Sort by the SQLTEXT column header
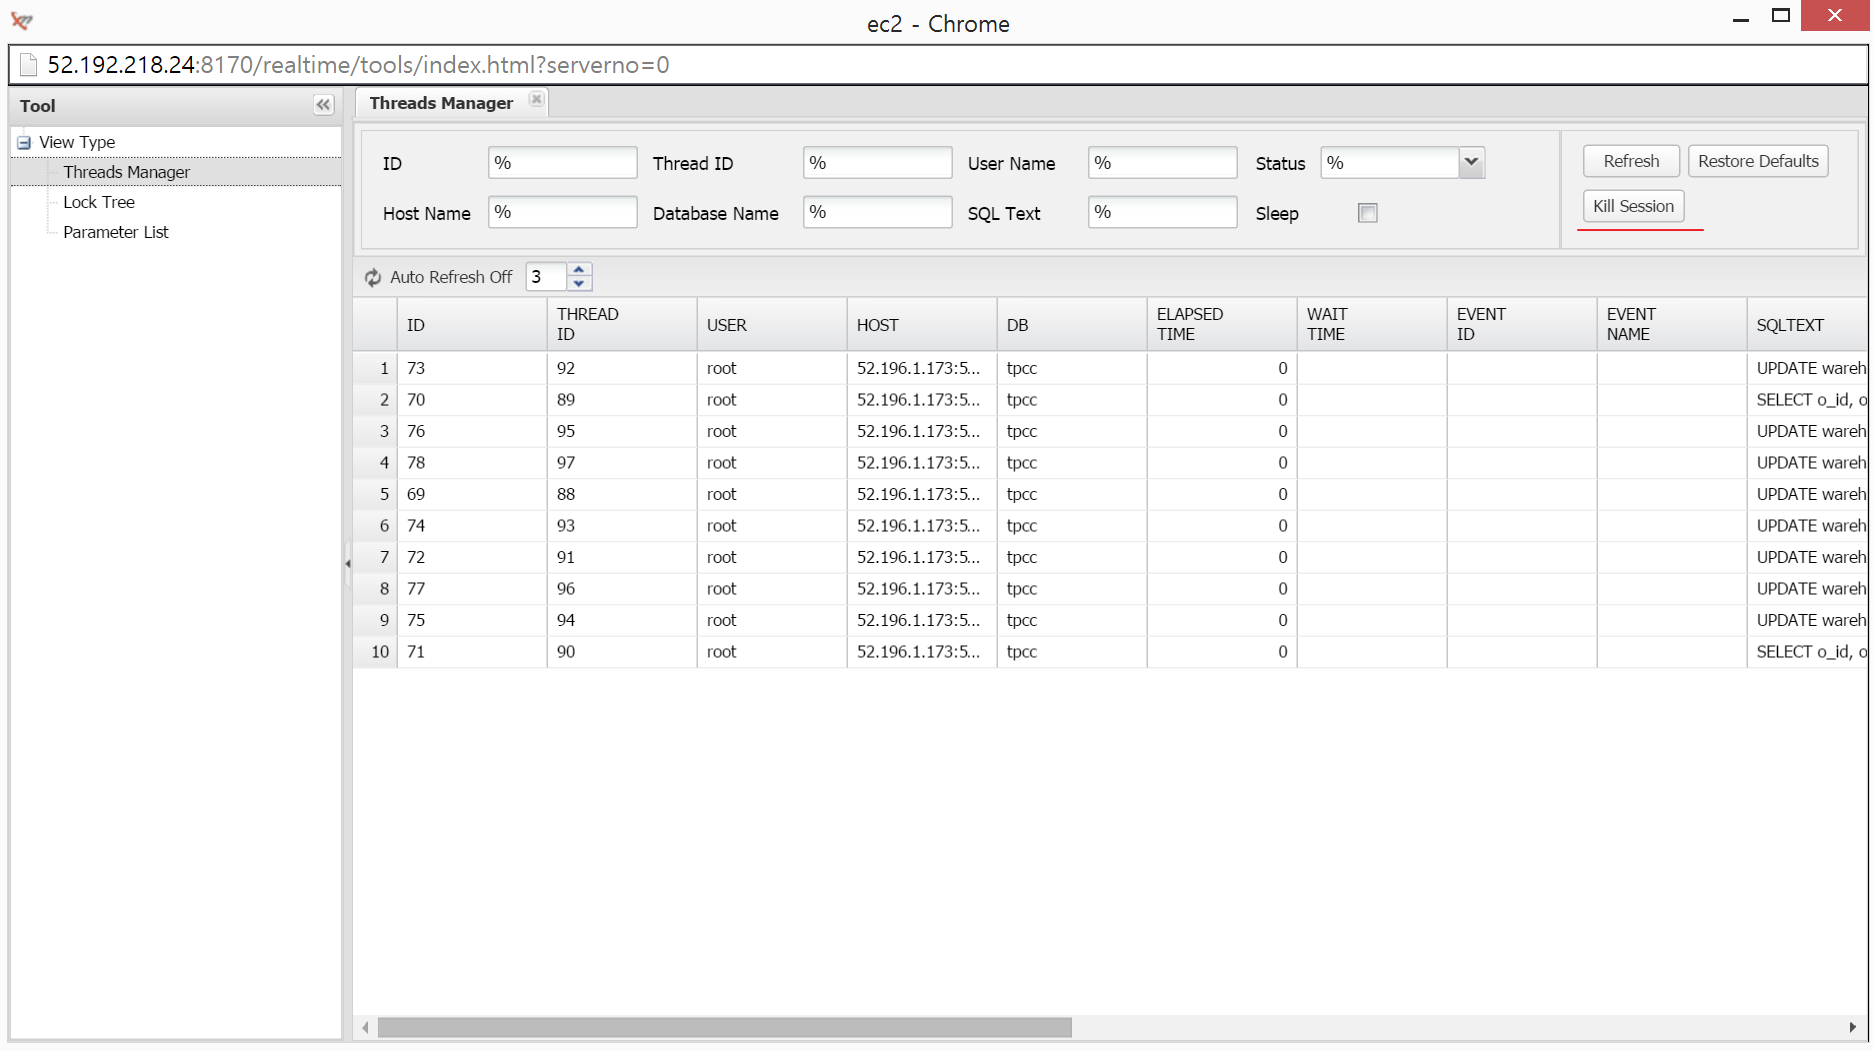Image resolution: width=1873 pixels, height=1051 pixels. click(x=1807, y=325)
